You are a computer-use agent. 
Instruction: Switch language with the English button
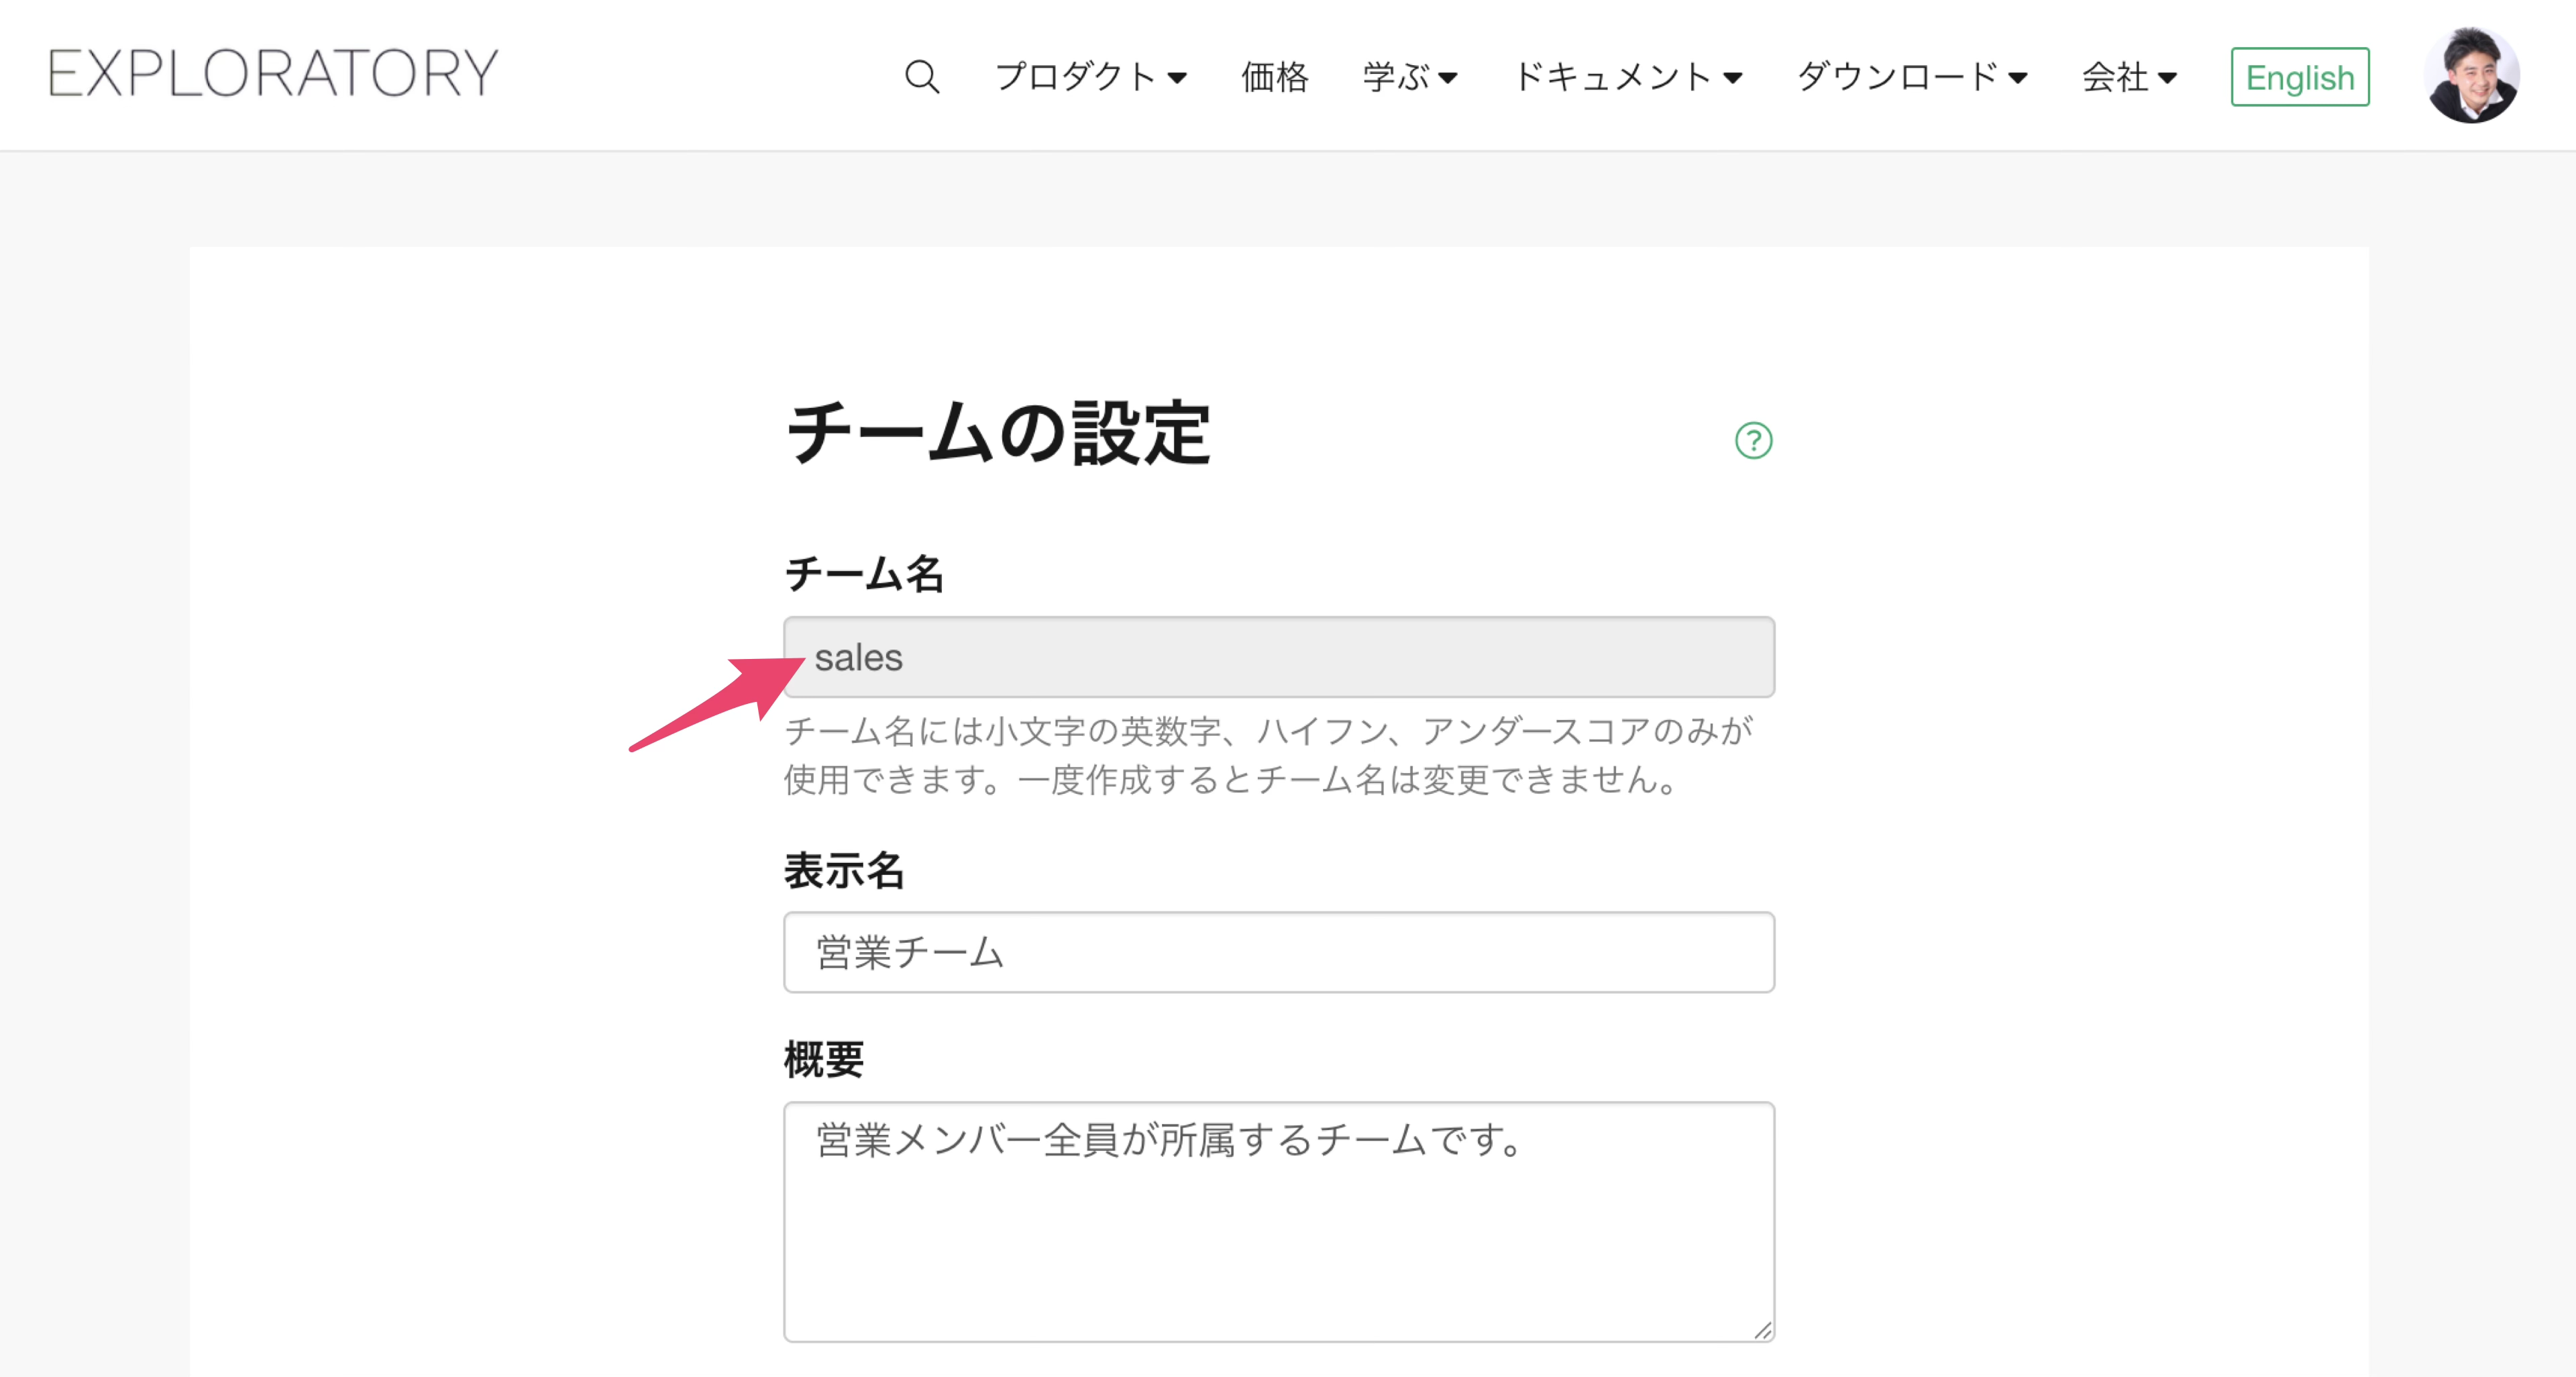click(x=2299, y=77)
